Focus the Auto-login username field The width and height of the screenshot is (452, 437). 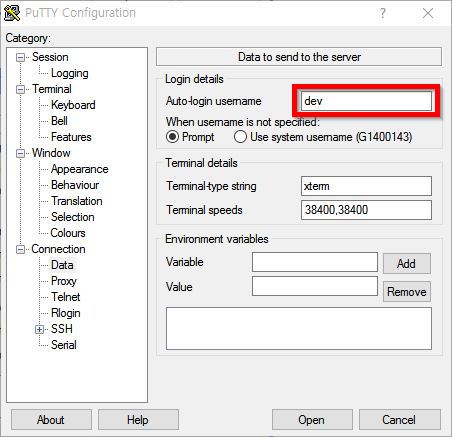(366, 101)
